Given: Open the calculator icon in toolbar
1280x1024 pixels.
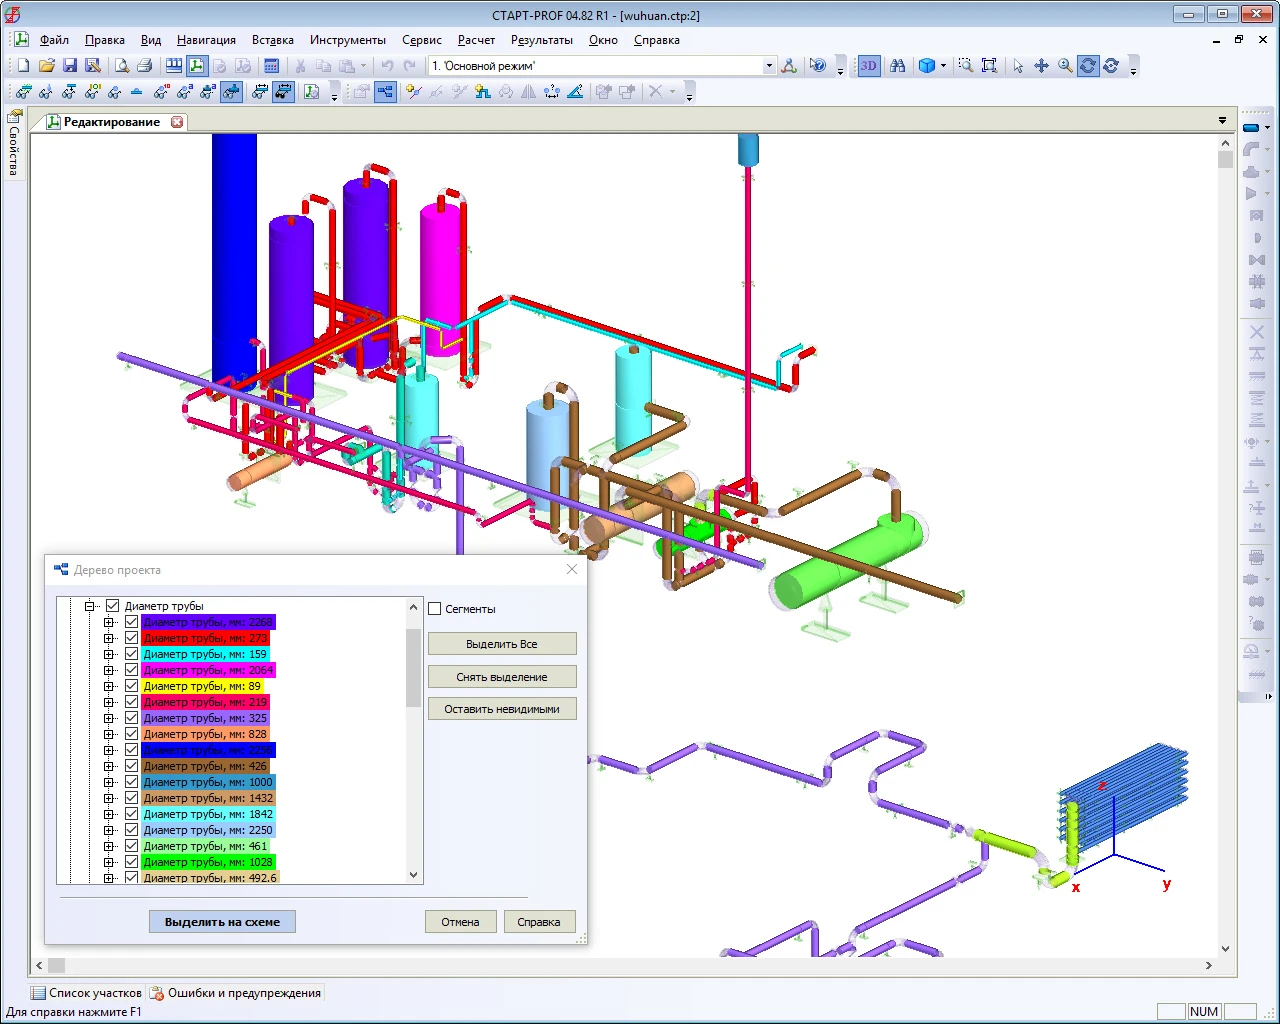Looking at the screenshot, I should coord(271,66).
